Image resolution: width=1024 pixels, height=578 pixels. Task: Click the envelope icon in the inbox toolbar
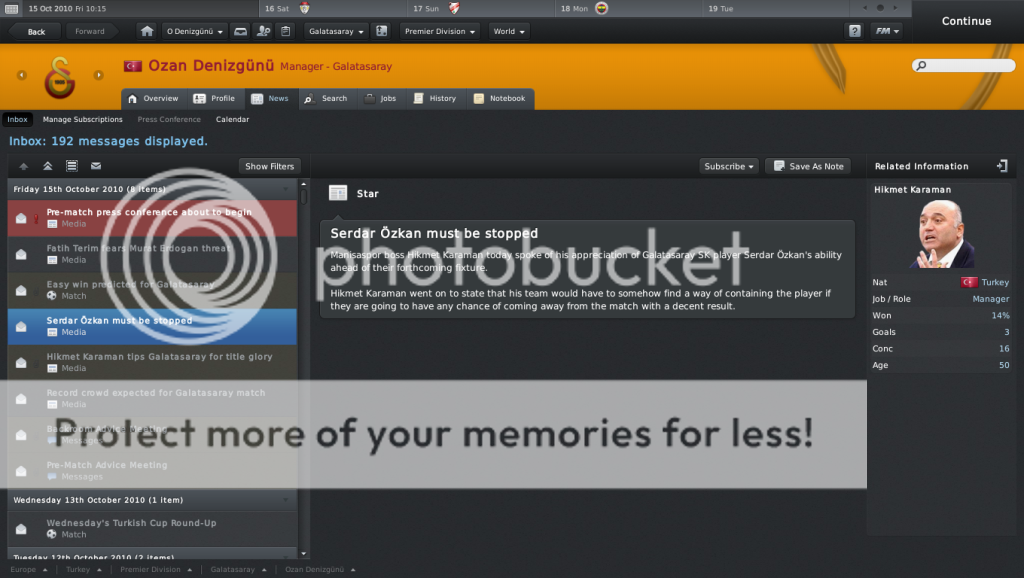[96, 166]
